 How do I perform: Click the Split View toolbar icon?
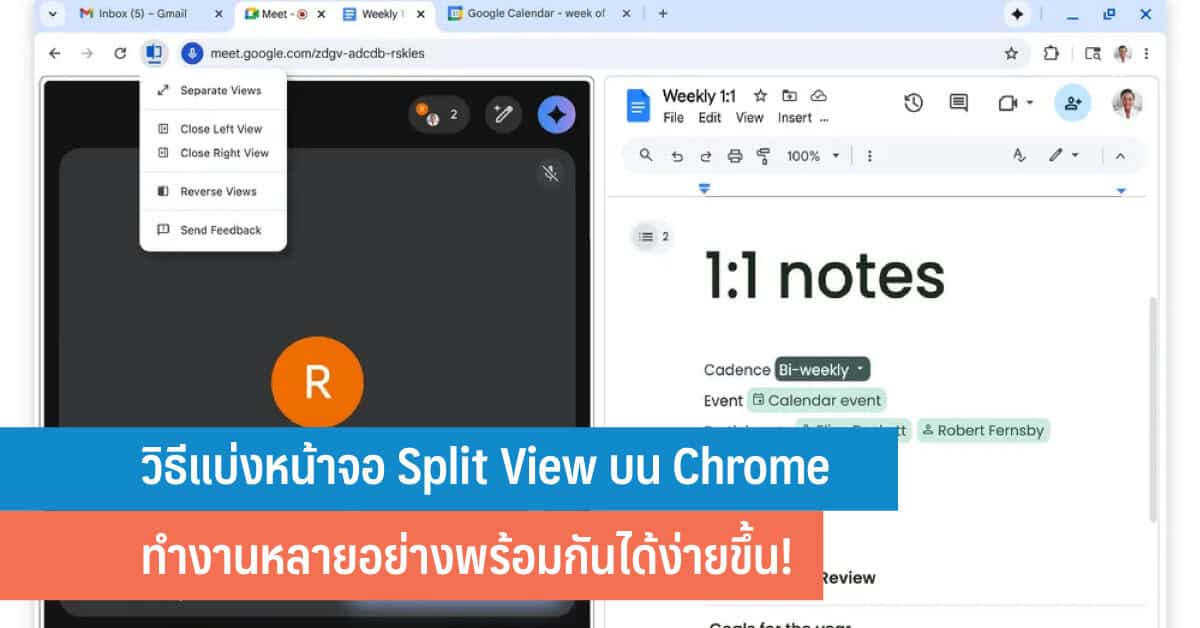pos(153,53)
